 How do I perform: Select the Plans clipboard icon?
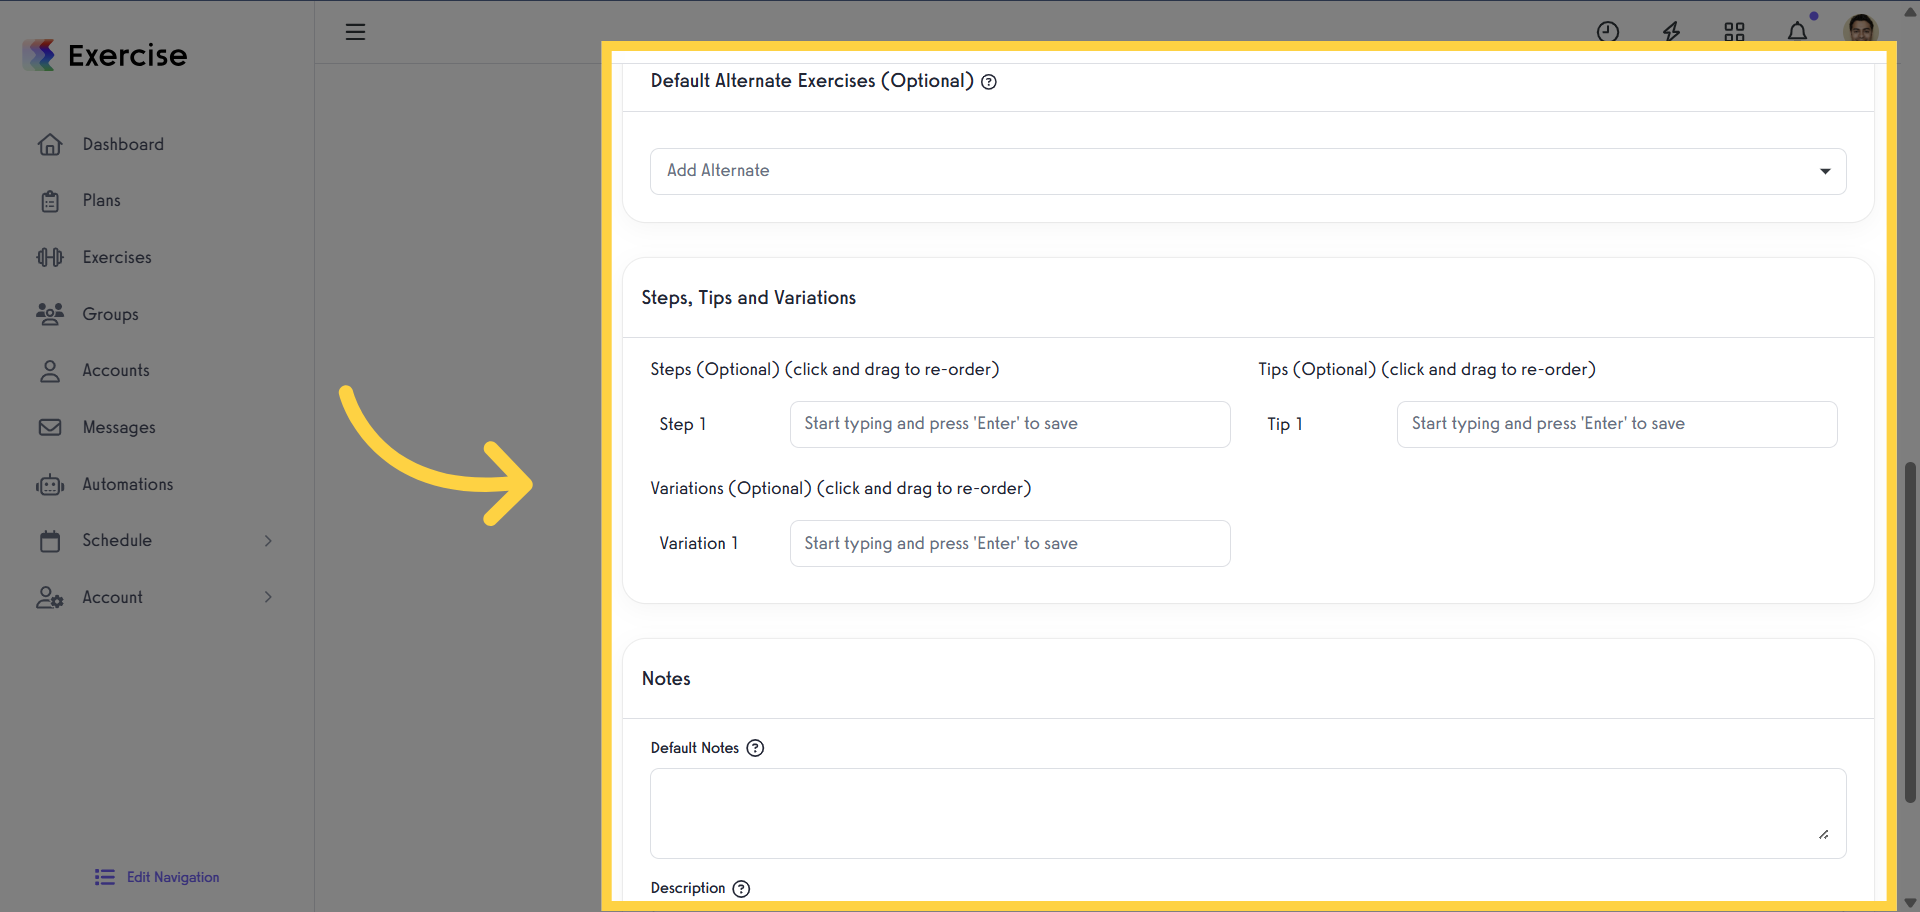coord(50,200)
